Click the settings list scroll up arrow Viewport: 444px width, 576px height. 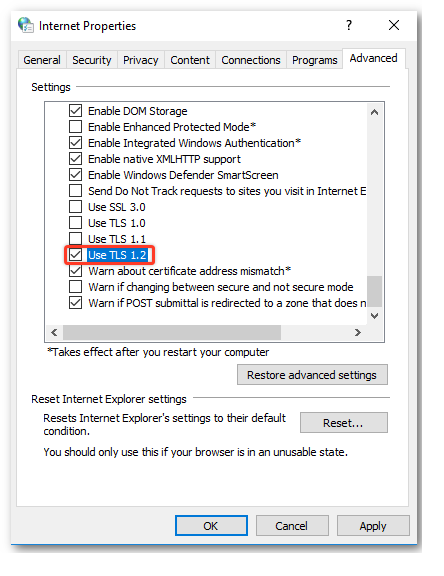coord(375,112)
